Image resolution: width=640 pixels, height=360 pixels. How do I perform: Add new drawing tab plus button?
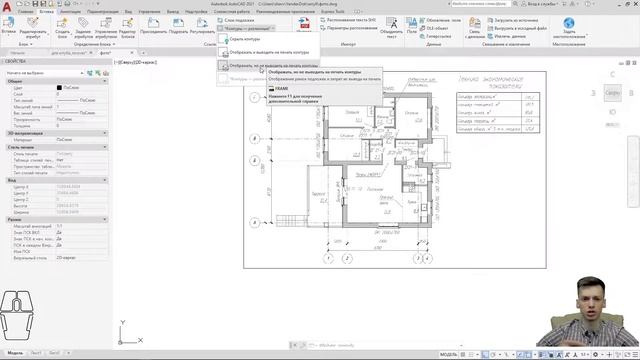[143, 53]
